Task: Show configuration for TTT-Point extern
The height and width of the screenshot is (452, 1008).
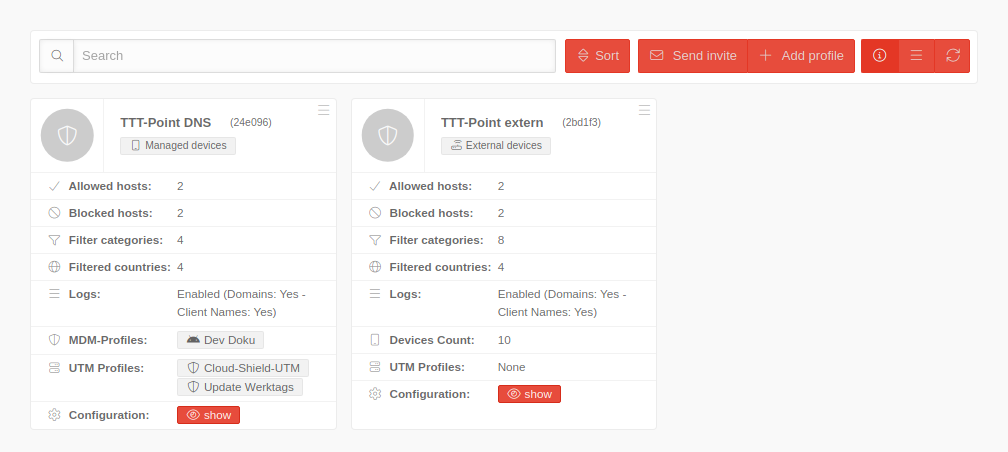Action: 529,394
